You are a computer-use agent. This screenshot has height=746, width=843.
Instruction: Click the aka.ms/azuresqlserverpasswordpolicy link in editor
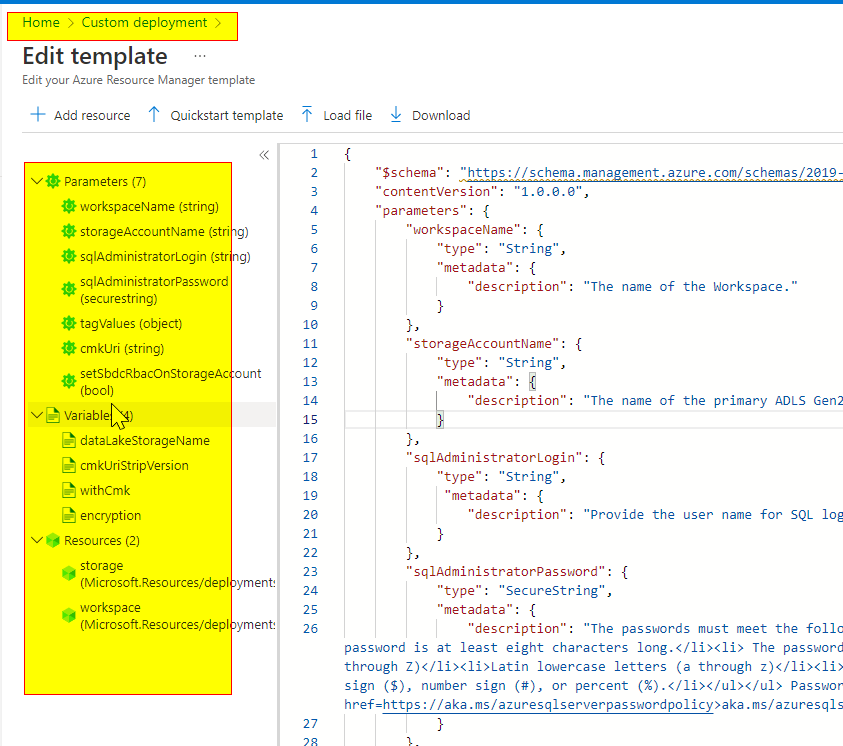(548, 705)
